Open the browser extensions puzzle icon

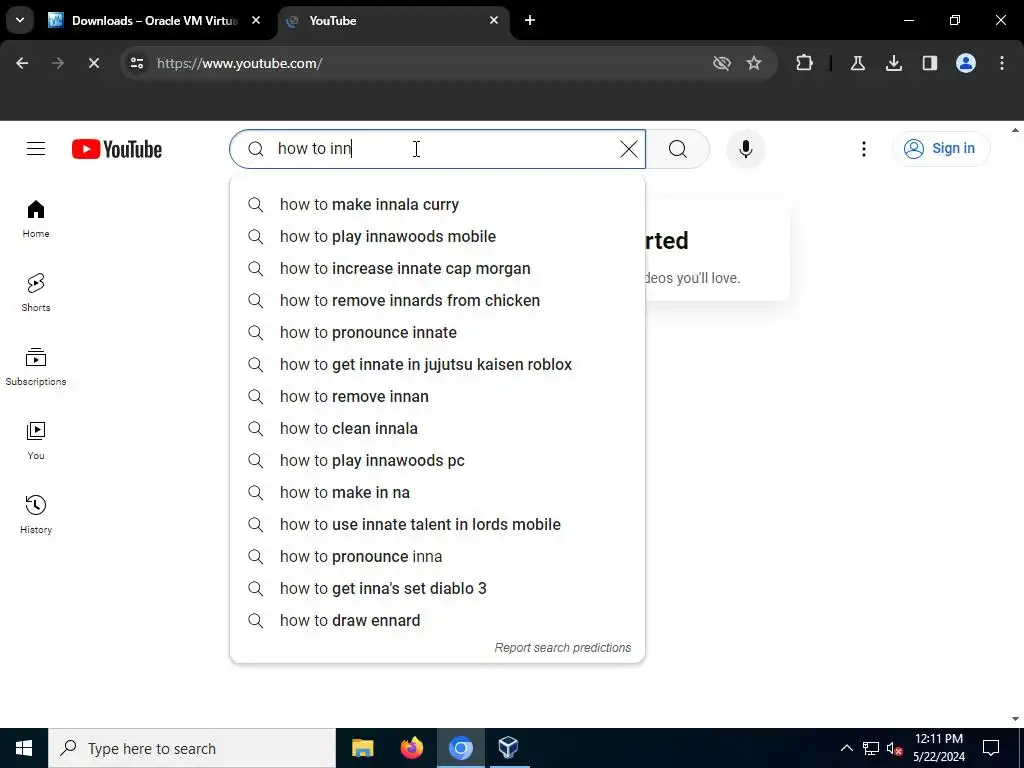click(805, 63)
